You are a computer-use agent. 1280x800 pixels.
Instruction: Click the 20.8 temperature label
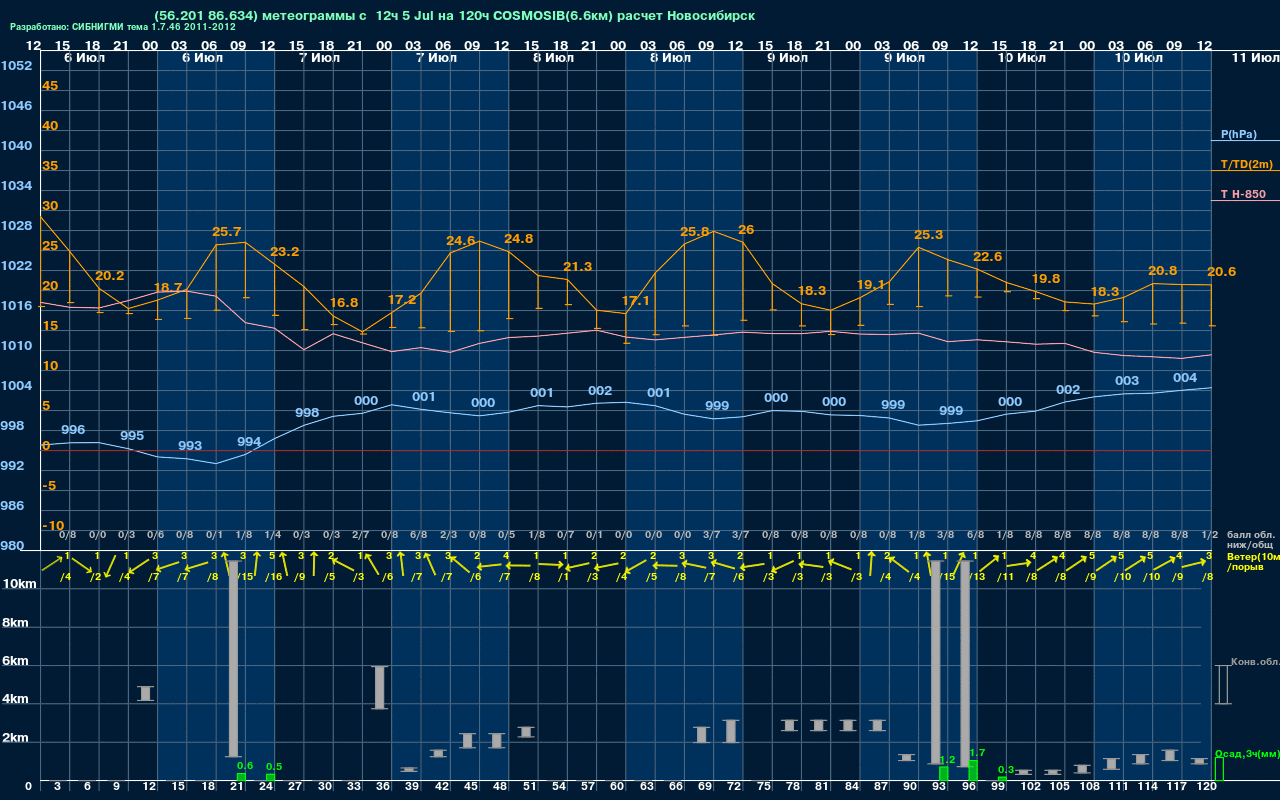tap(1163, 271)
